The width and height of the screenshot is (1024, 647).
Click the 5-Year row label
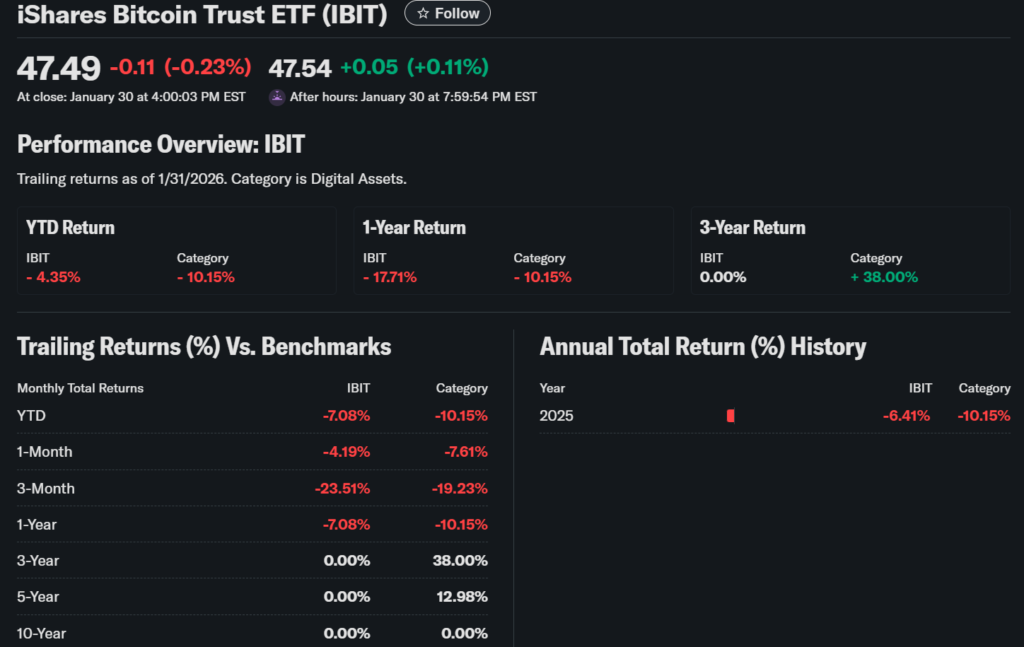click(38, 597)
